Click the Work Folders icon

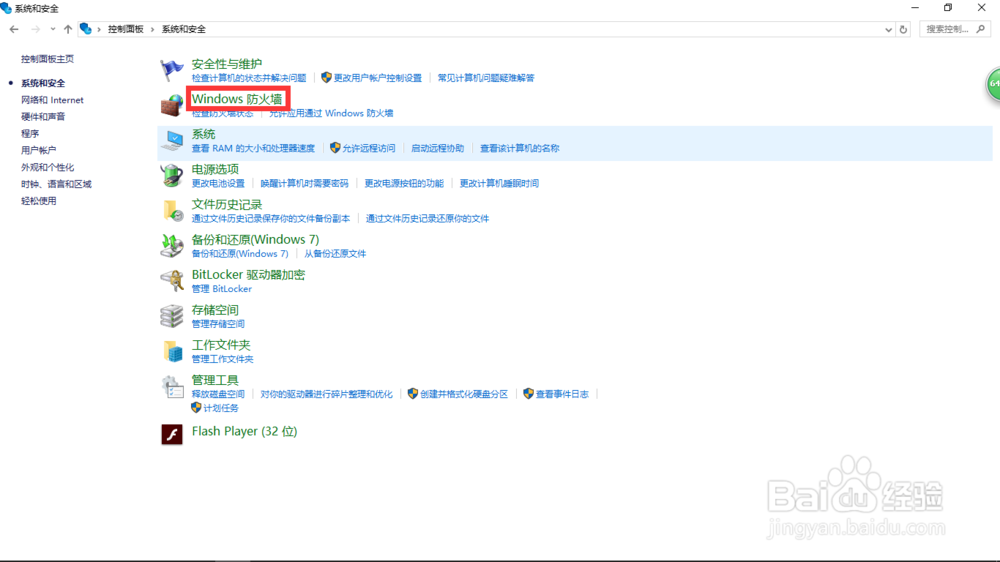click(x=172, y=351)
